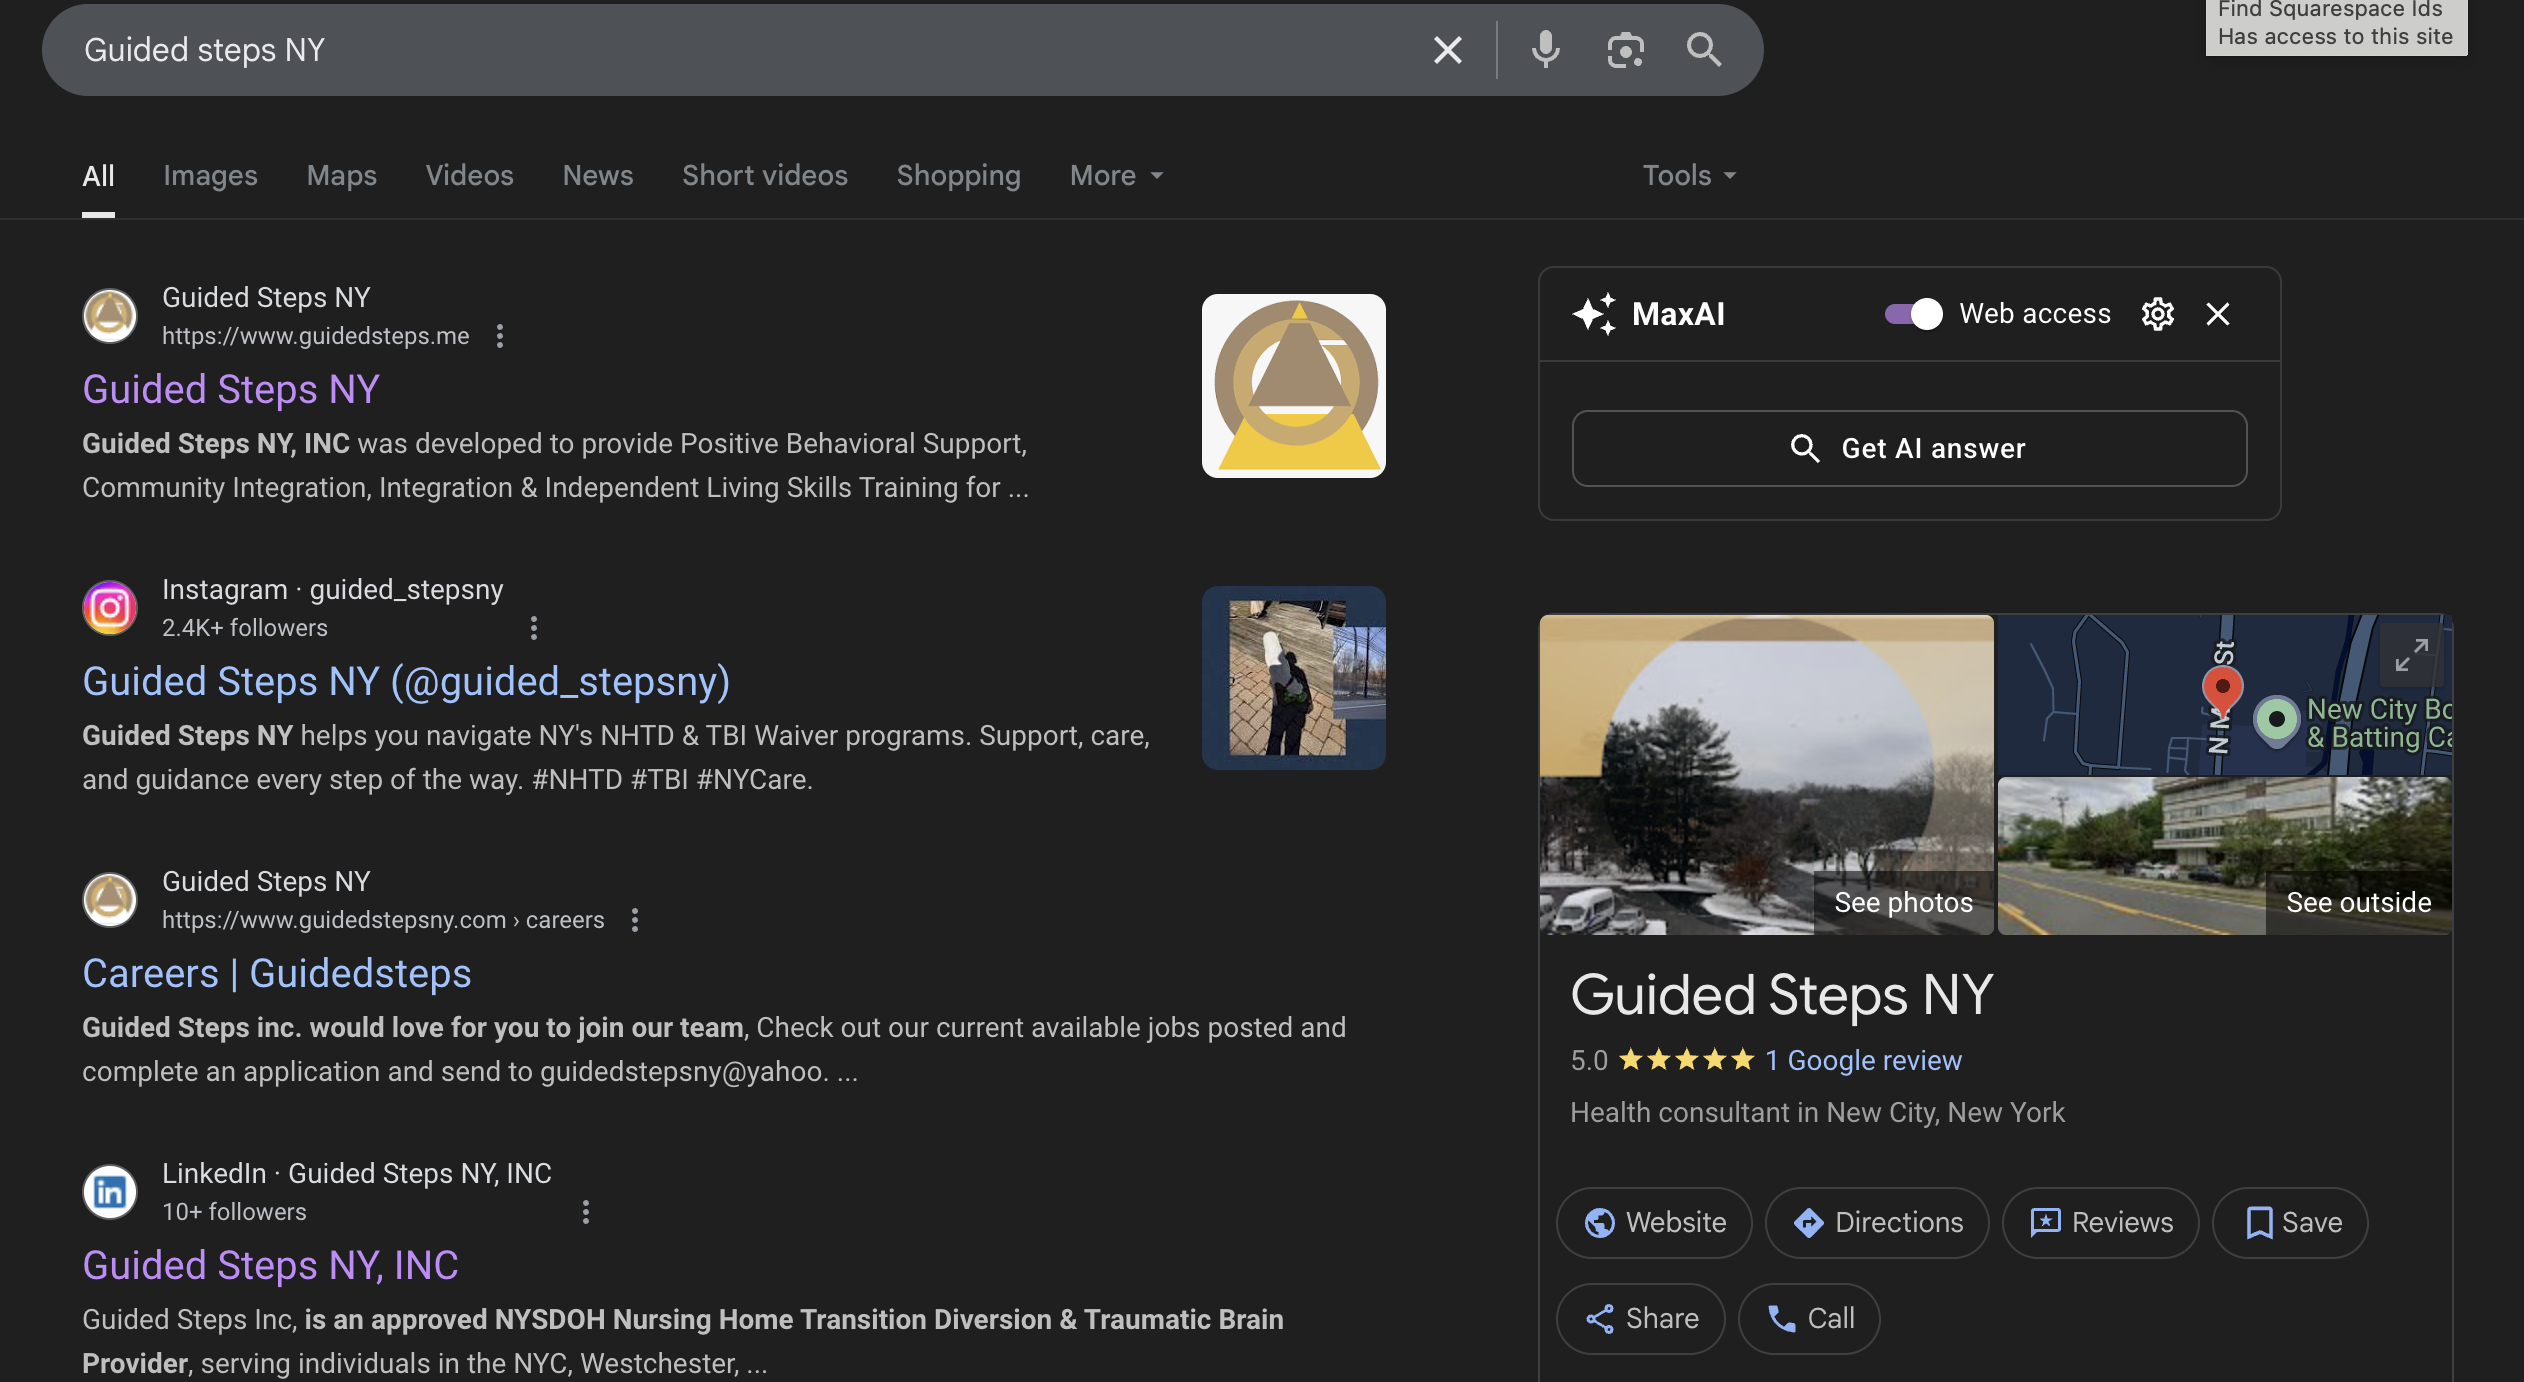
Task: Open three-dot options for LinkedIn result
Action: coord(586,1212)
